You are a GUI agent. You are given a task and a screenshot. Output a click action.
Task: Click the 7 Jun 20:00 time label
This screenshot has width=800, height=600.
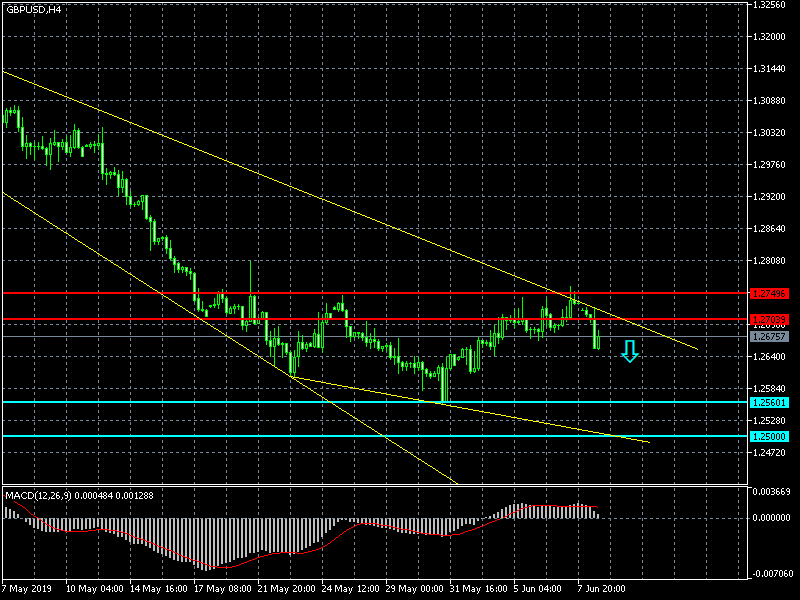[606, 589]
